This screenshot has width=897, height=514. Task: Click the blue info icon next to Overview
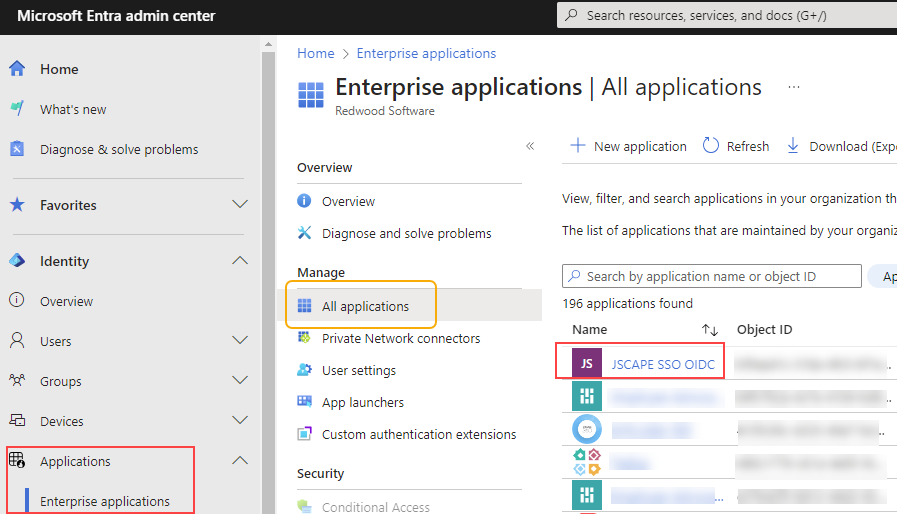[304, 200]
